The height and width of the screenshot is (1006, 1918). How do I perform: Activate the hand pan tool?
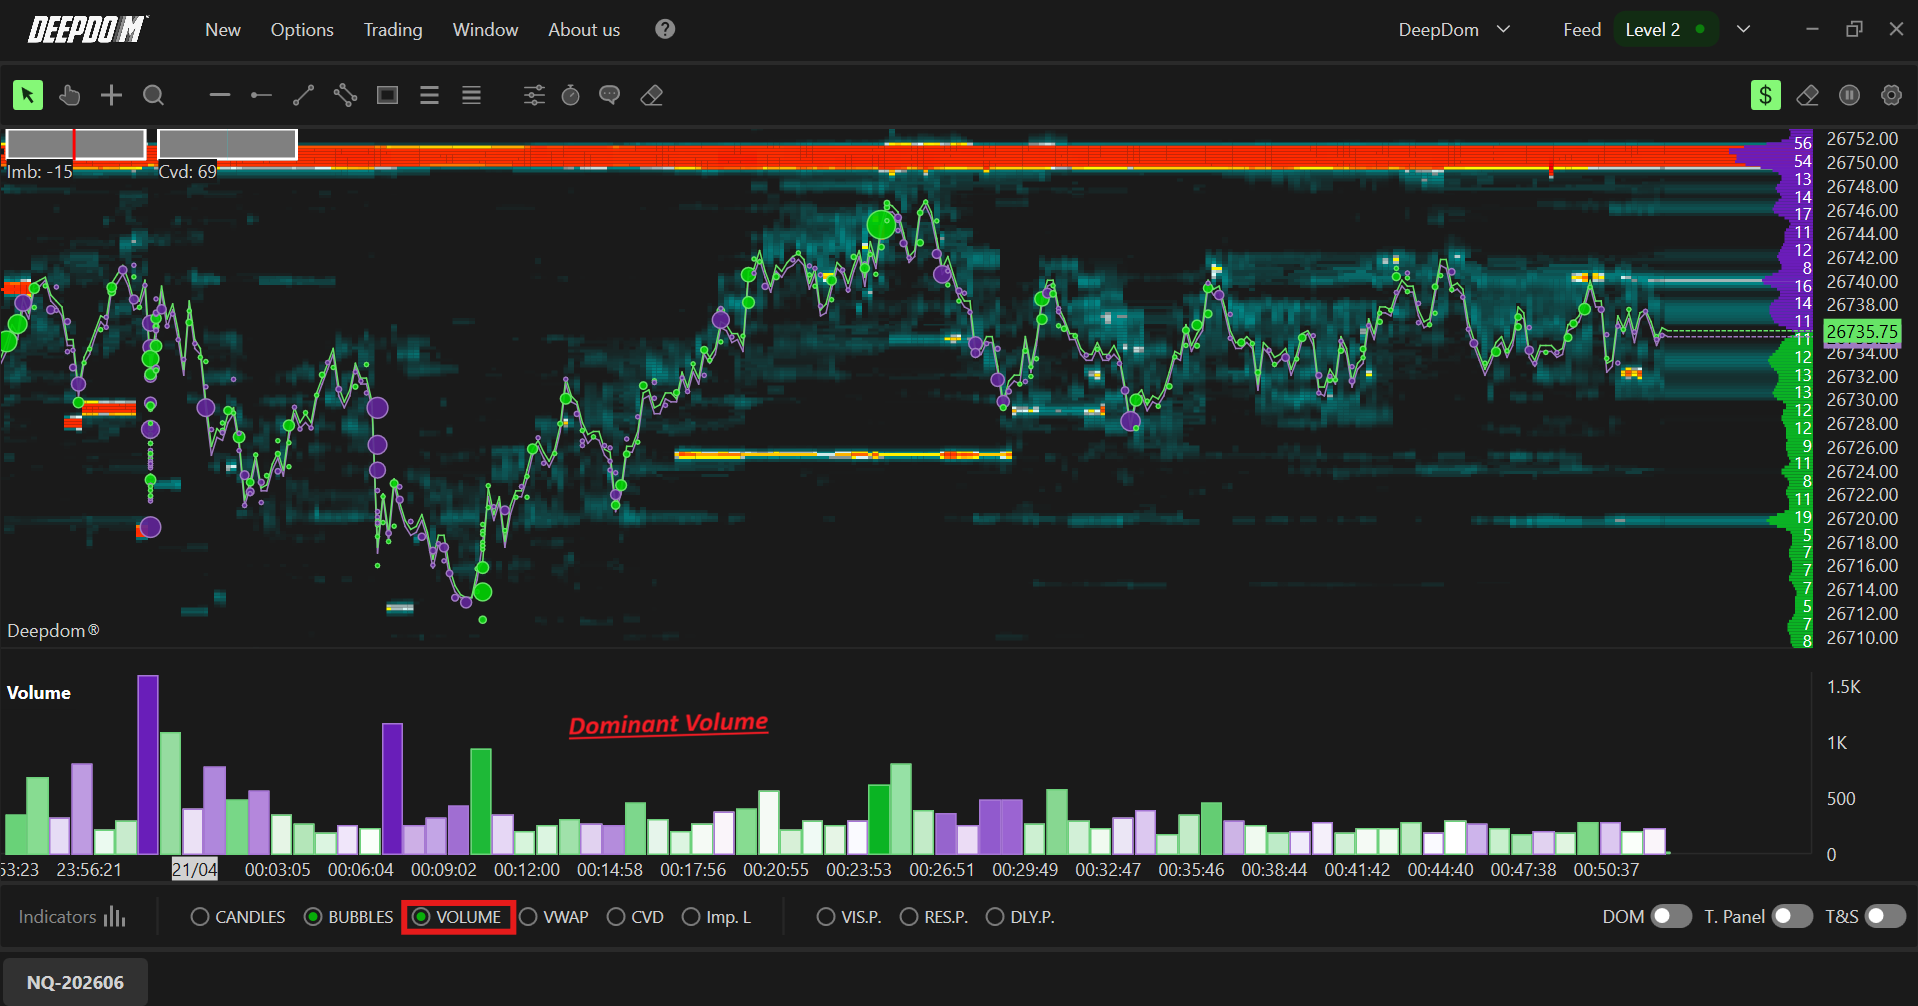tap(69, 95)
